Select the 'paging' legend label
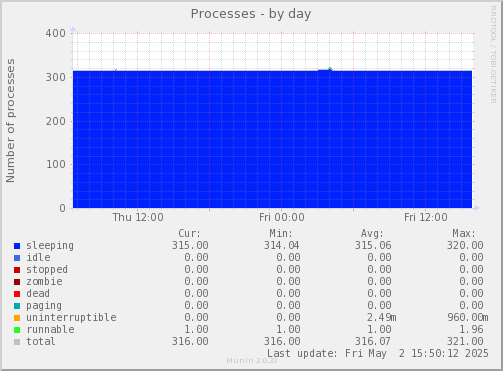503x371 pixels. coord(44,306)
